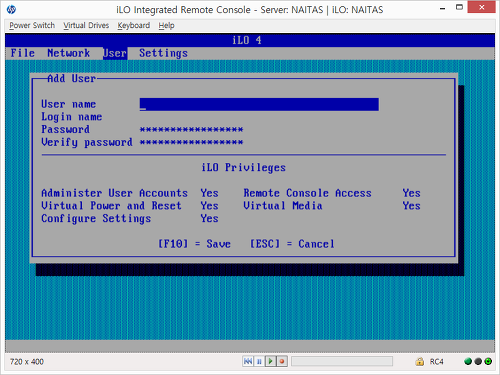Image resolution: width=500 pixels, height=375 pixels.
Task: Select the Network menu in iLO 4
Action: tap(69, 53)
